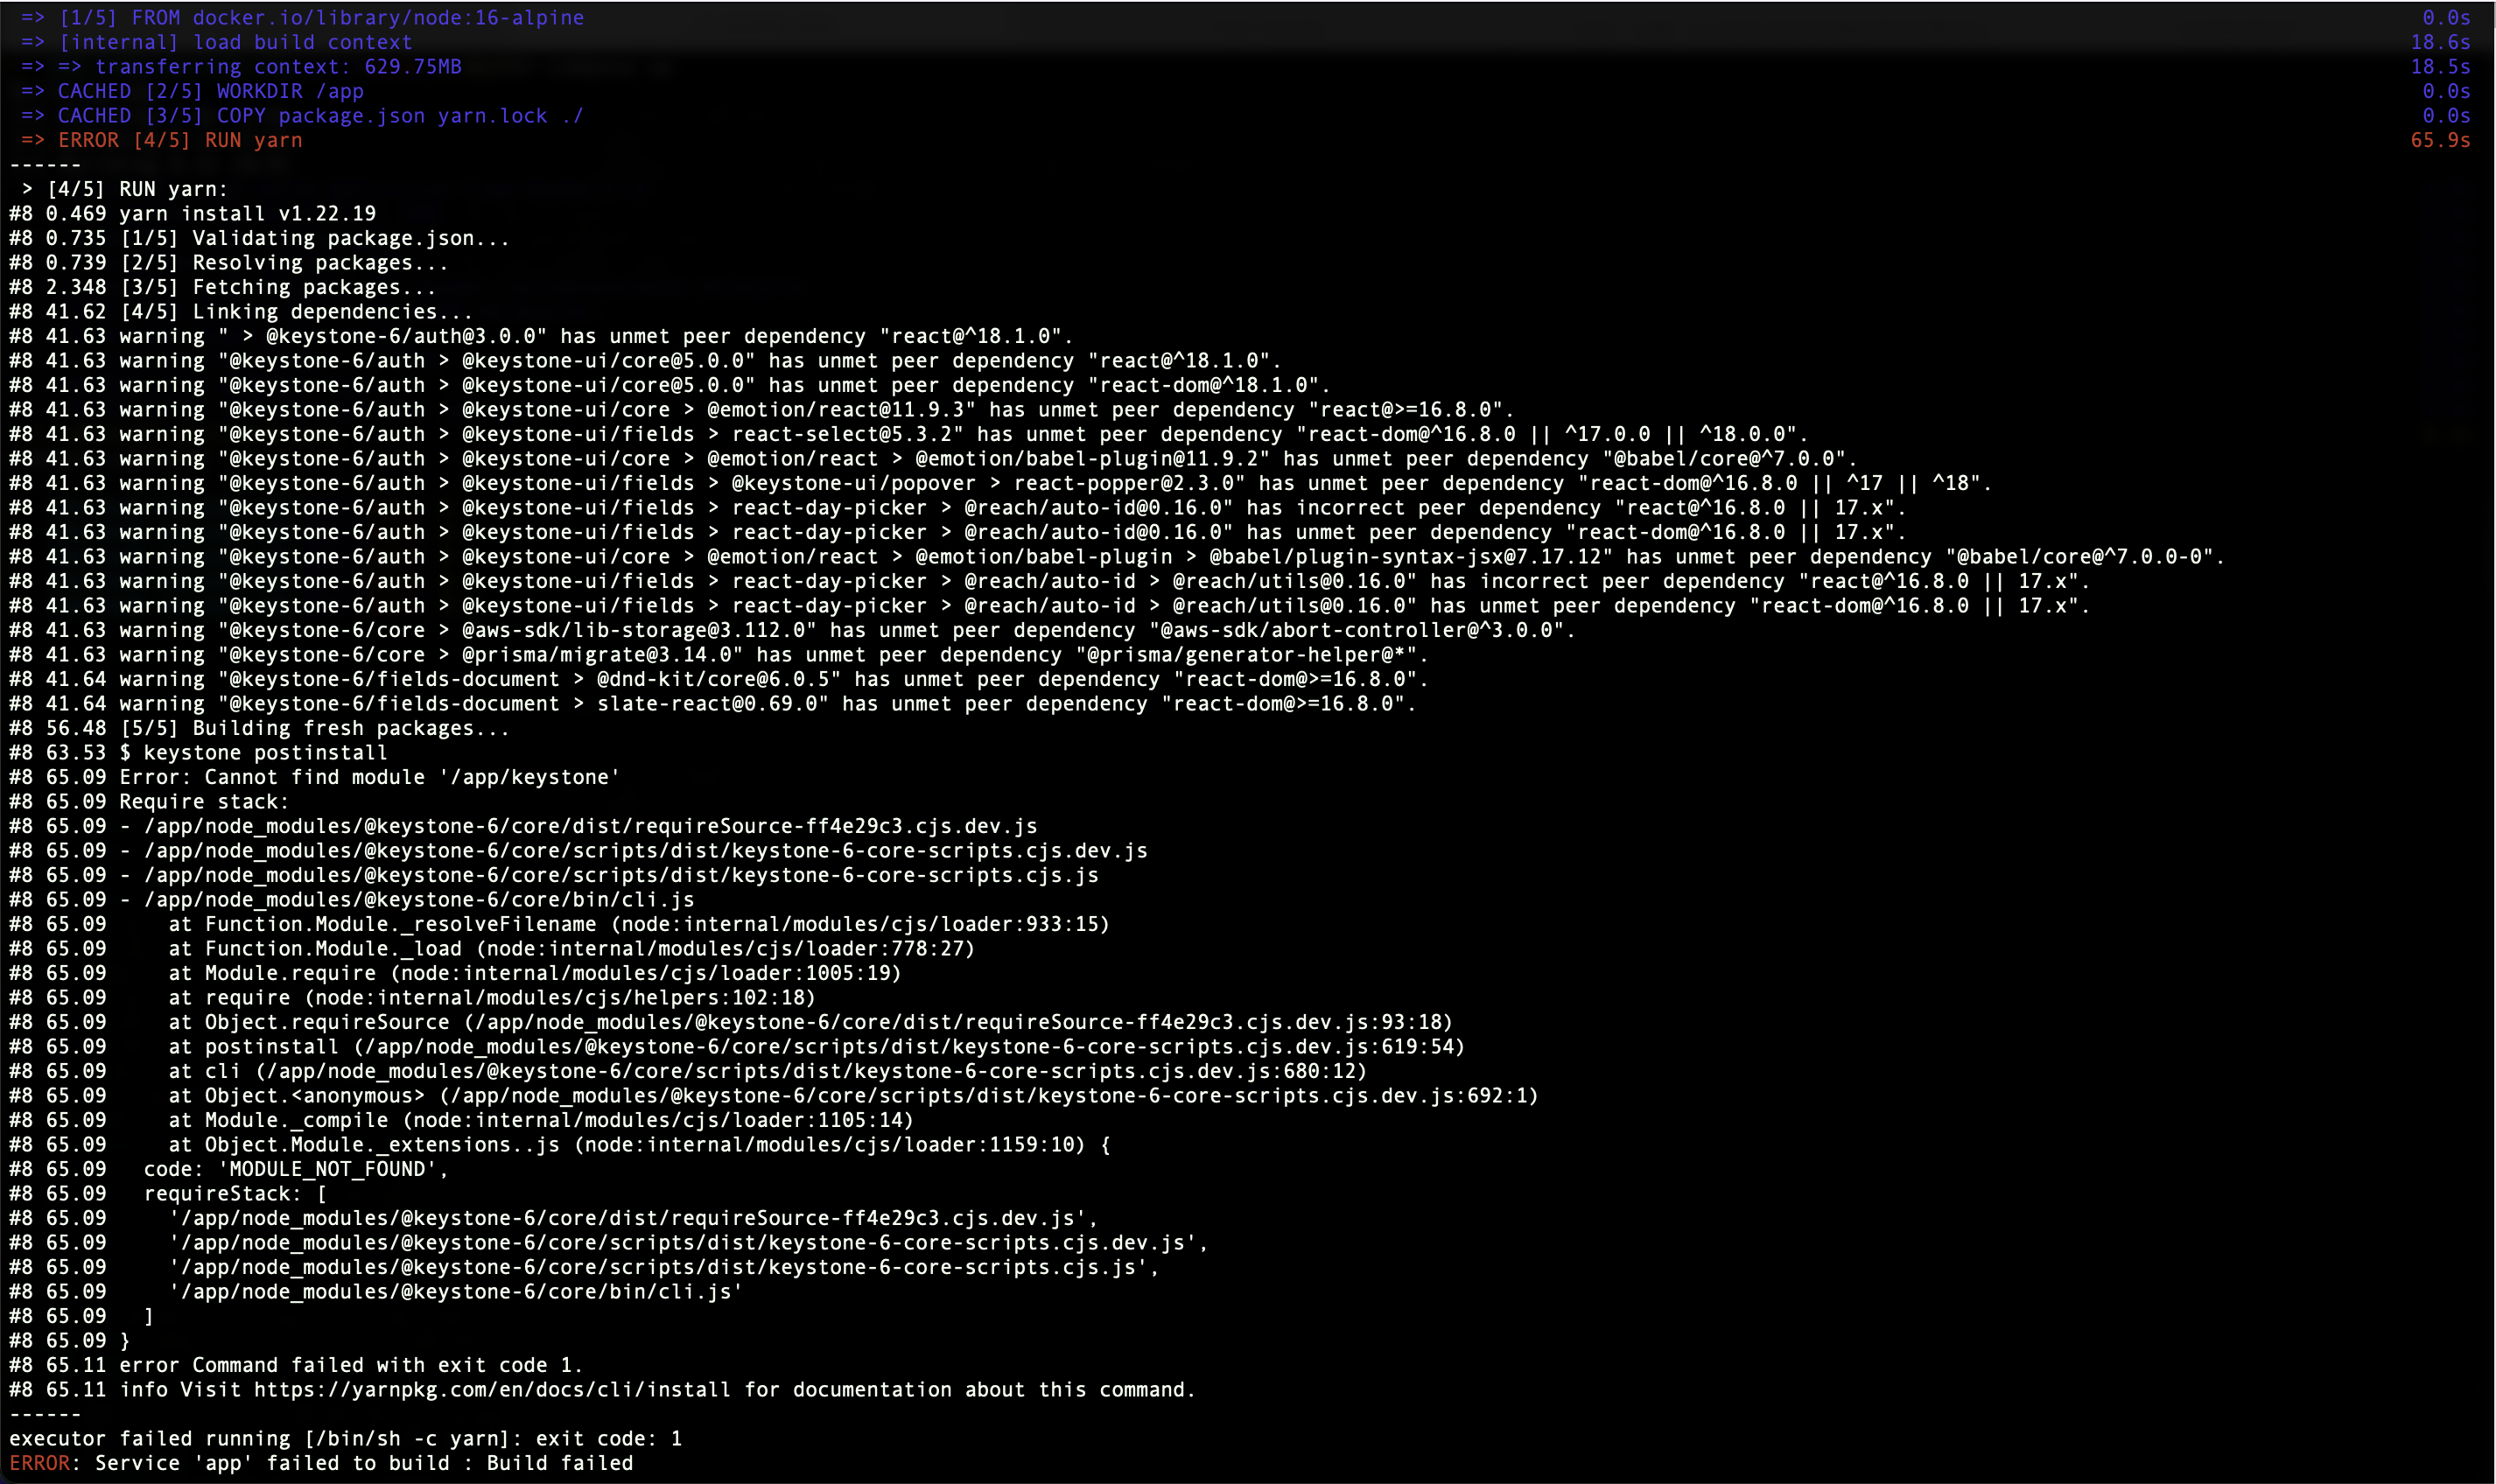This screenshot has width=2496, height=1484.
Task: Click the '$ keystone postinstall' line
Action: 199,753
